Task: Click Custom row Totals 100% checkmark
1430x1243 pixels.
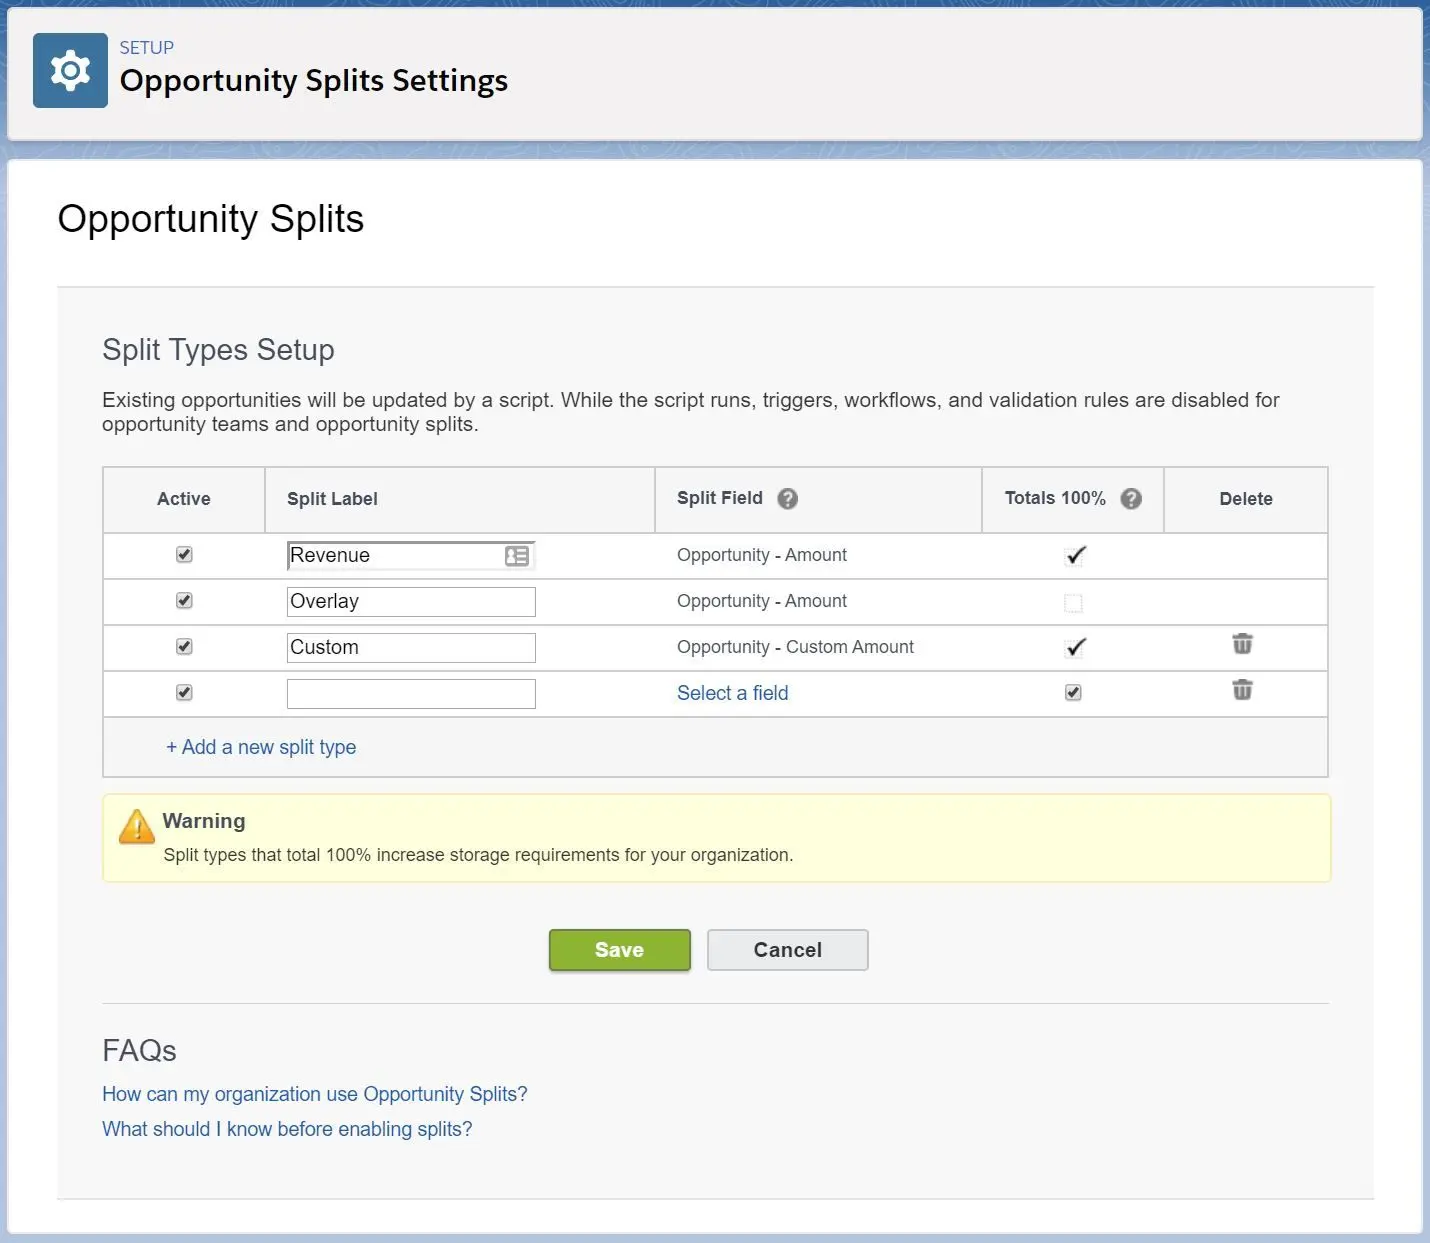Action: coord(1075,647)
